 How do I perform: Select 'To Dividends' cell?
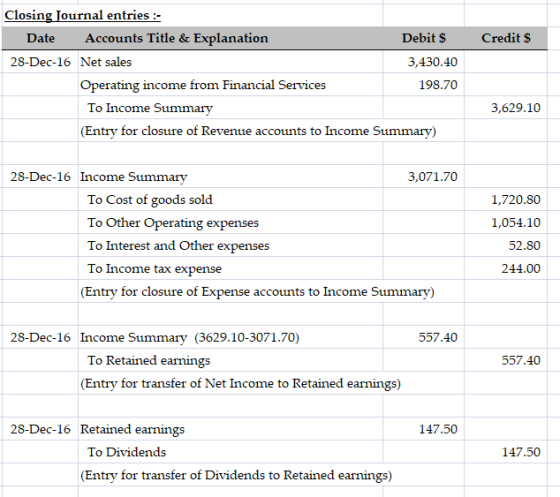coord(127,452)
